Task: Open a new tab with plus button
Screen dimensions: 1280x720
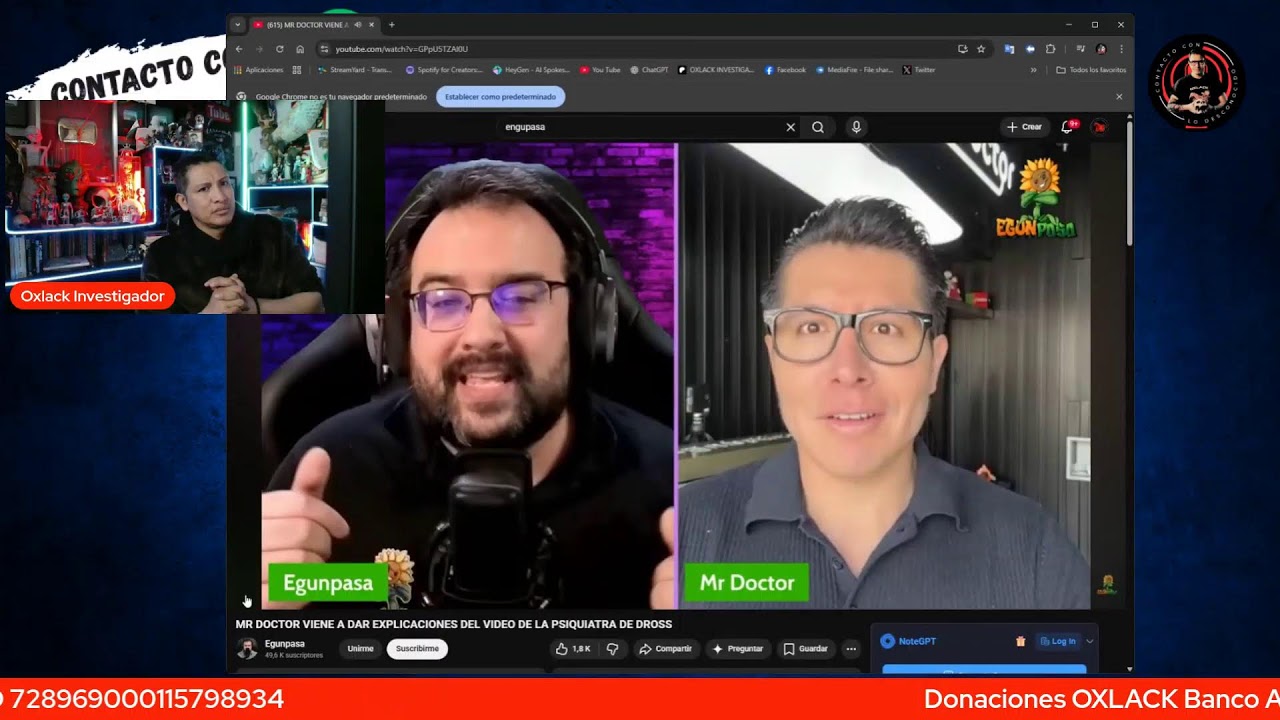Action: [x=391, y=25]
